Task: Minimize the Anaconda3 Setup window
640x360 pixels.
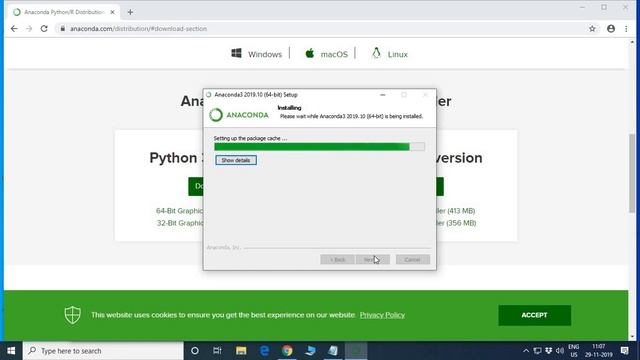Action: point(382,95)
